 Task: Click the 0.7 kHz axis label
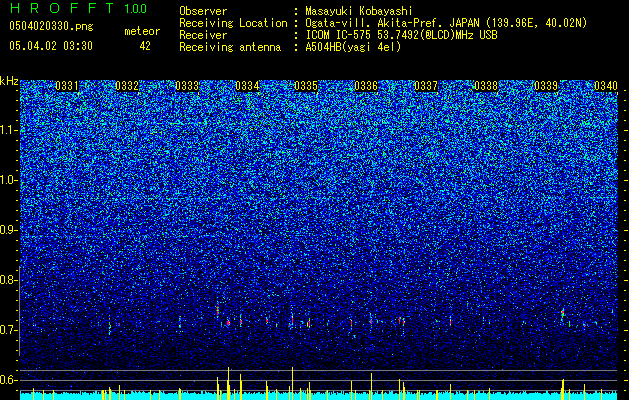coord(8,330)
